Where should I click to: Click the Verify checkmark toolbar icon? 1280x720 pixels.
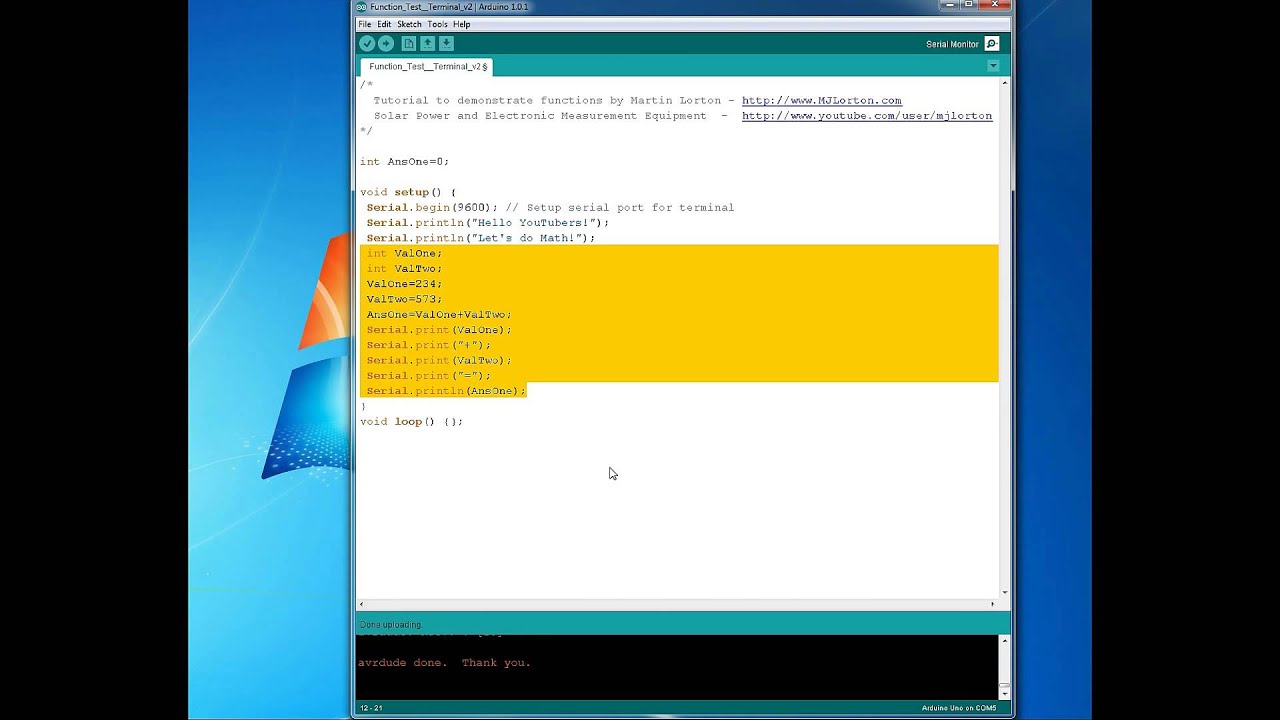point(367,44)
